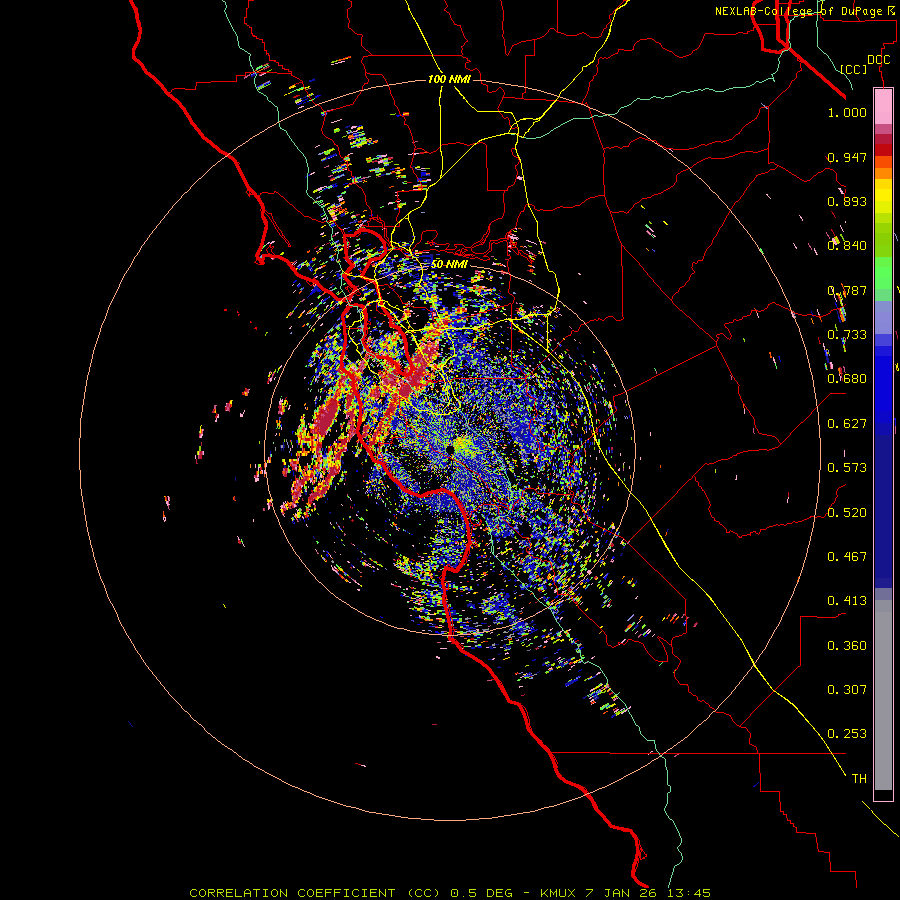
Task: Click the 0.413 legend value
Action: coord(847,601)
